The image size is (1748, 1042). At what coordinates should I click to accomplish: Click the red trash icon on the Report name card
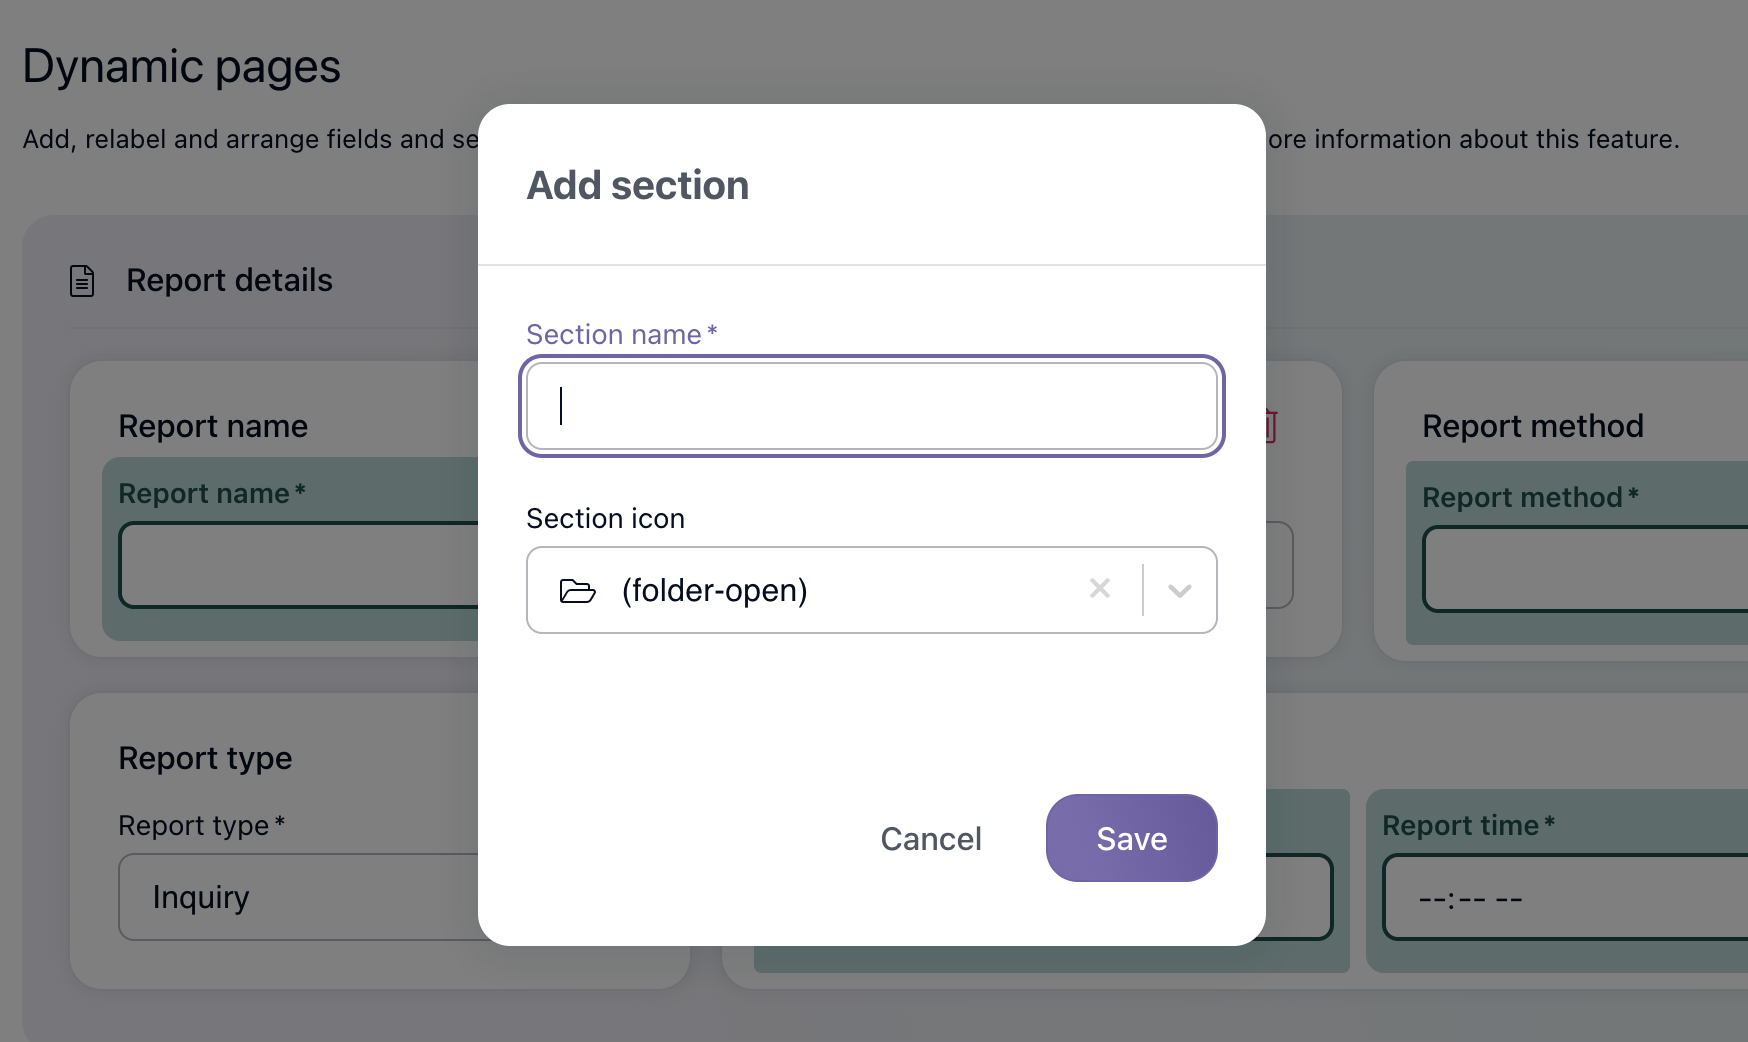(1270, 425)
